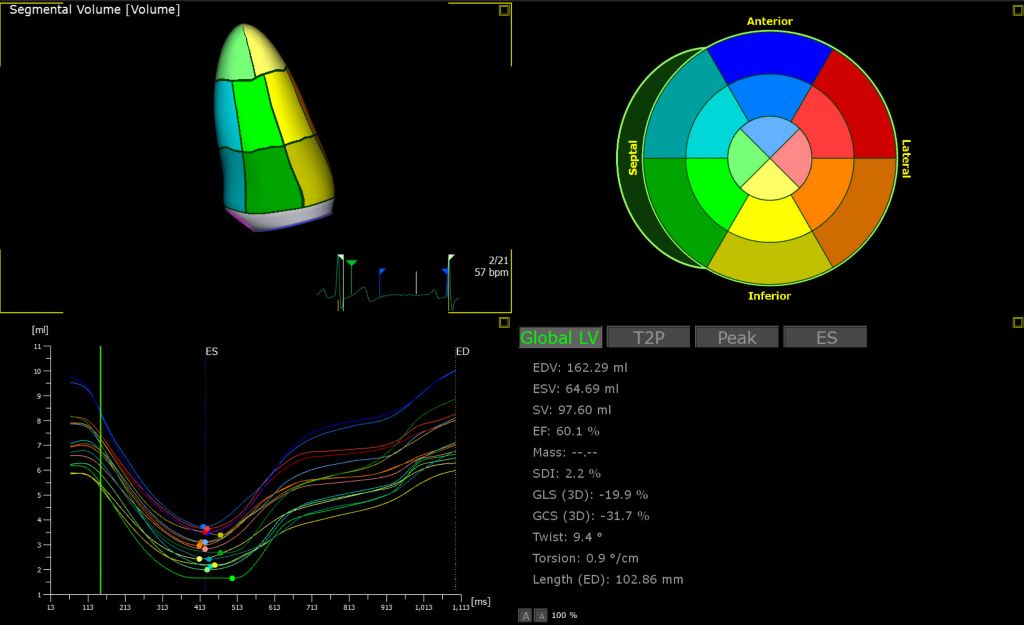Click the larger font A icon
Viewport: 1024px width, 625px height.
click(525, 615)
